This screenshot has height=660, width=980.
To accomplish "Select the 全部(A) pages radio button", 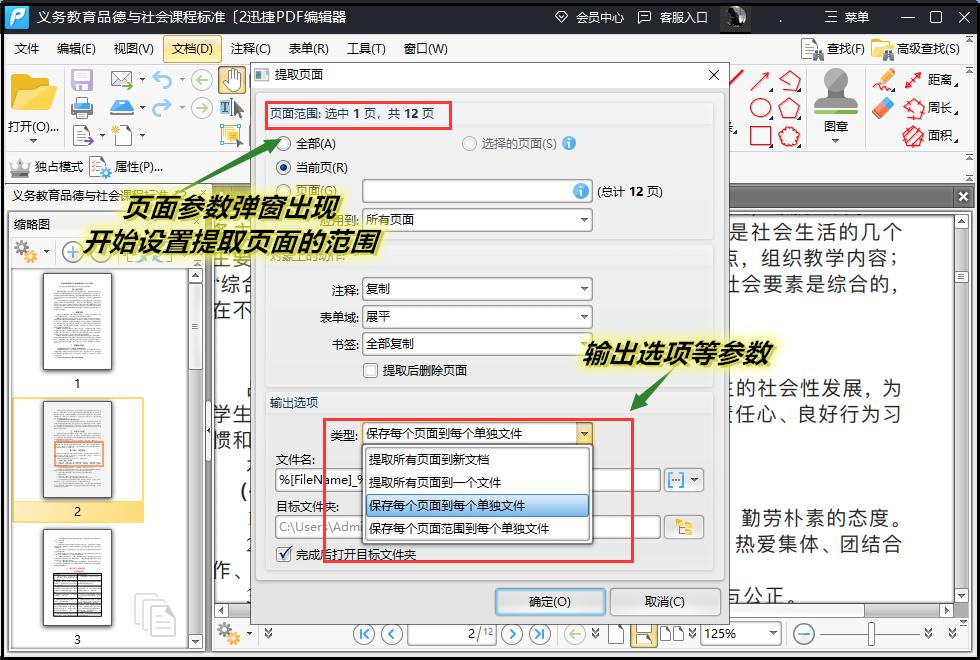I will [x=284, y=144].
